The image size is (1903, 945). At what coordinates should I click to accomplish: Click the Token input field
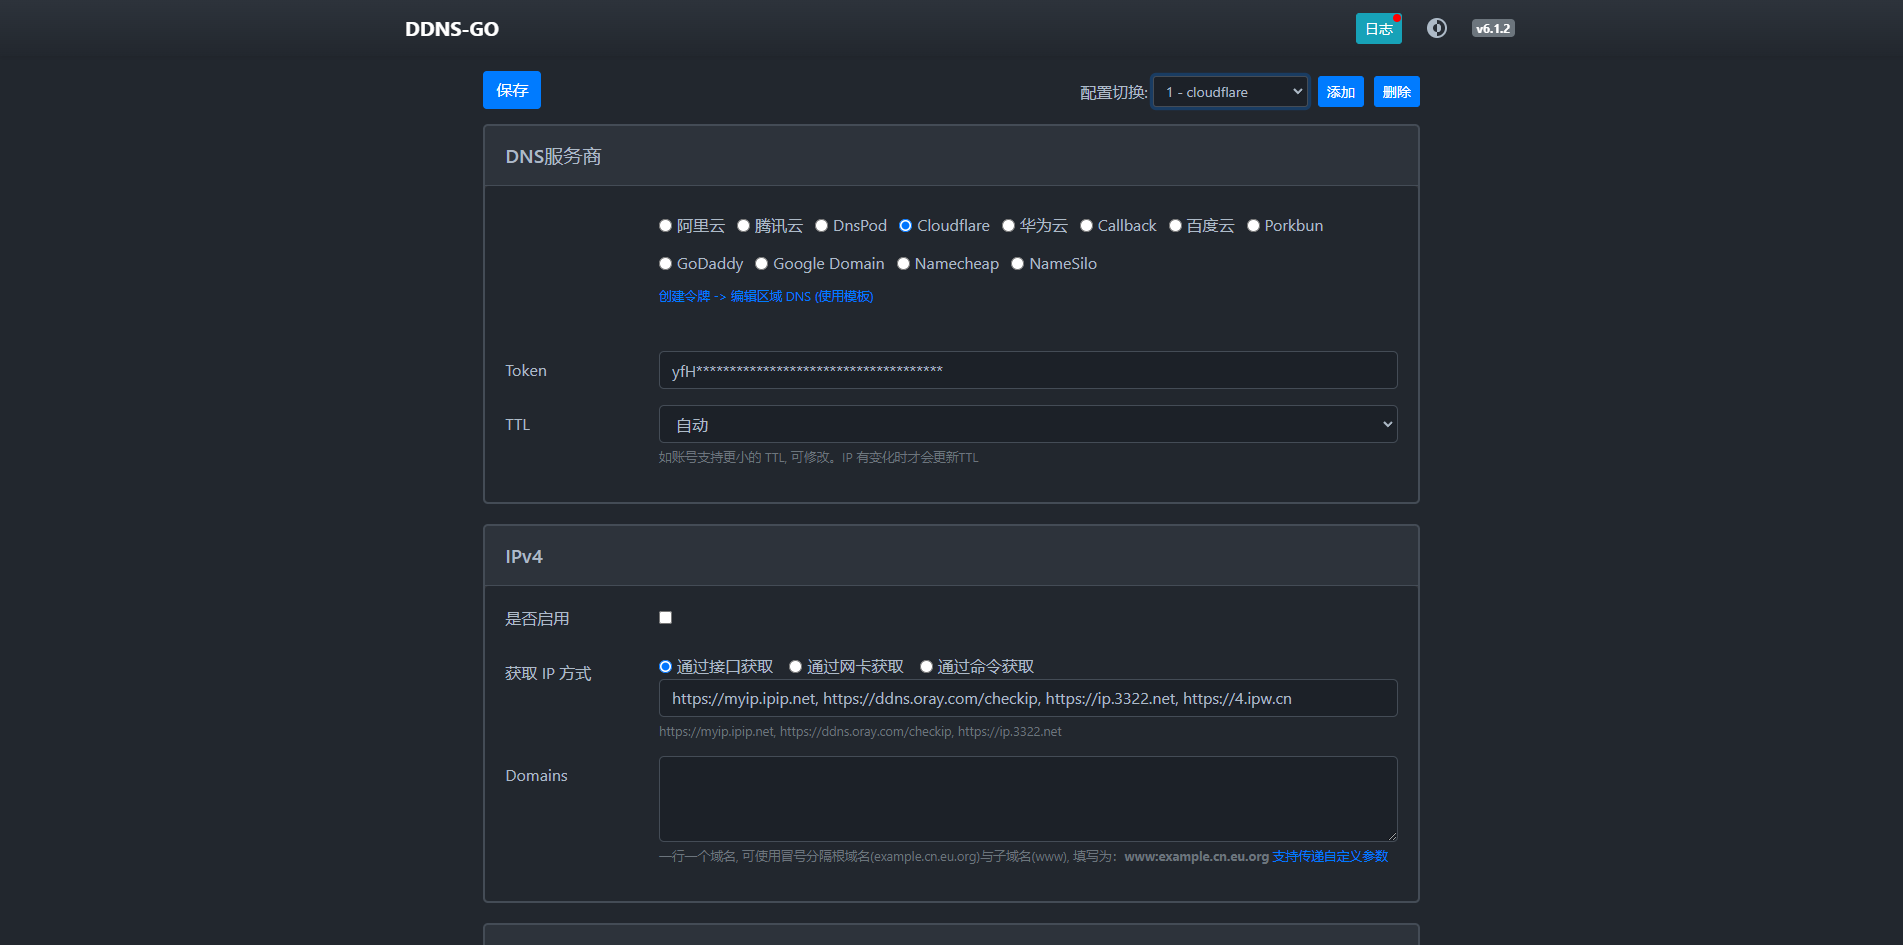(x=1027, y=370)
